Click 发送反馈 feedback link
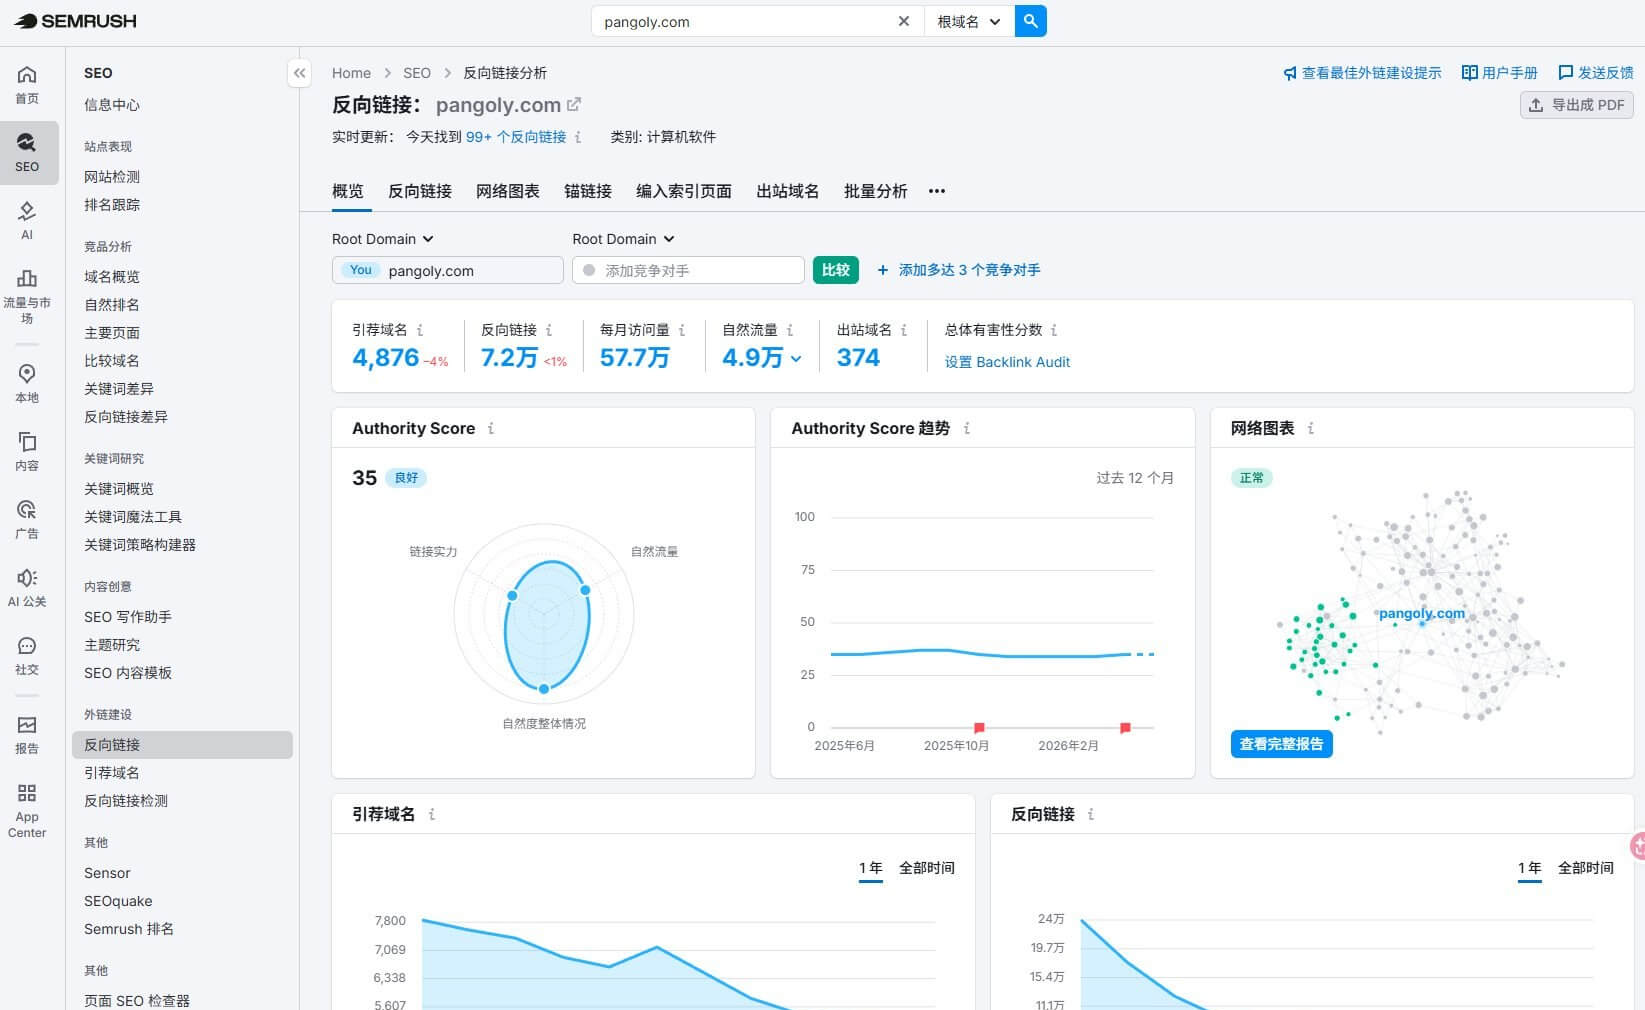 (1596, 73)
